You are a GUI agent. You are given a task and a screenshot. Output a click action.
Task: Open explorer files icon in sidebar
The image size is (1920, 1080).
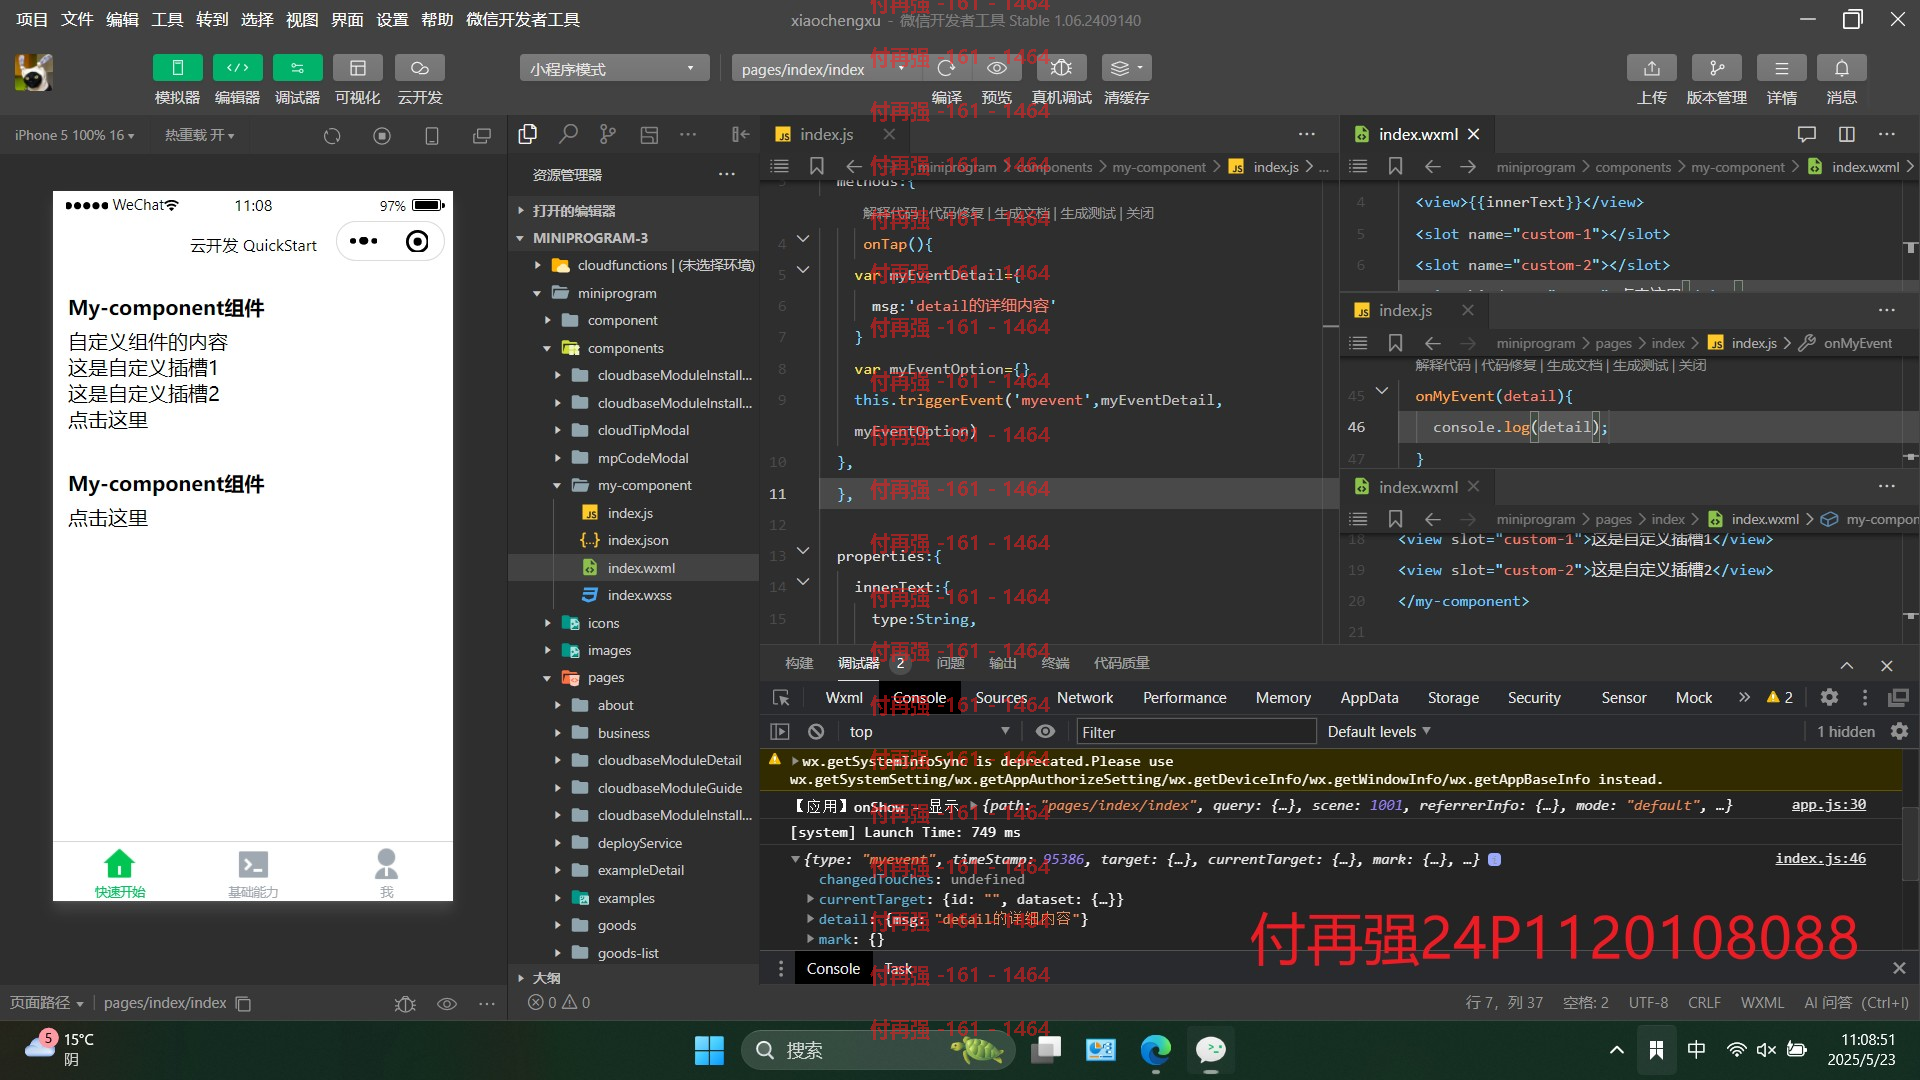(x=528, y=134)
